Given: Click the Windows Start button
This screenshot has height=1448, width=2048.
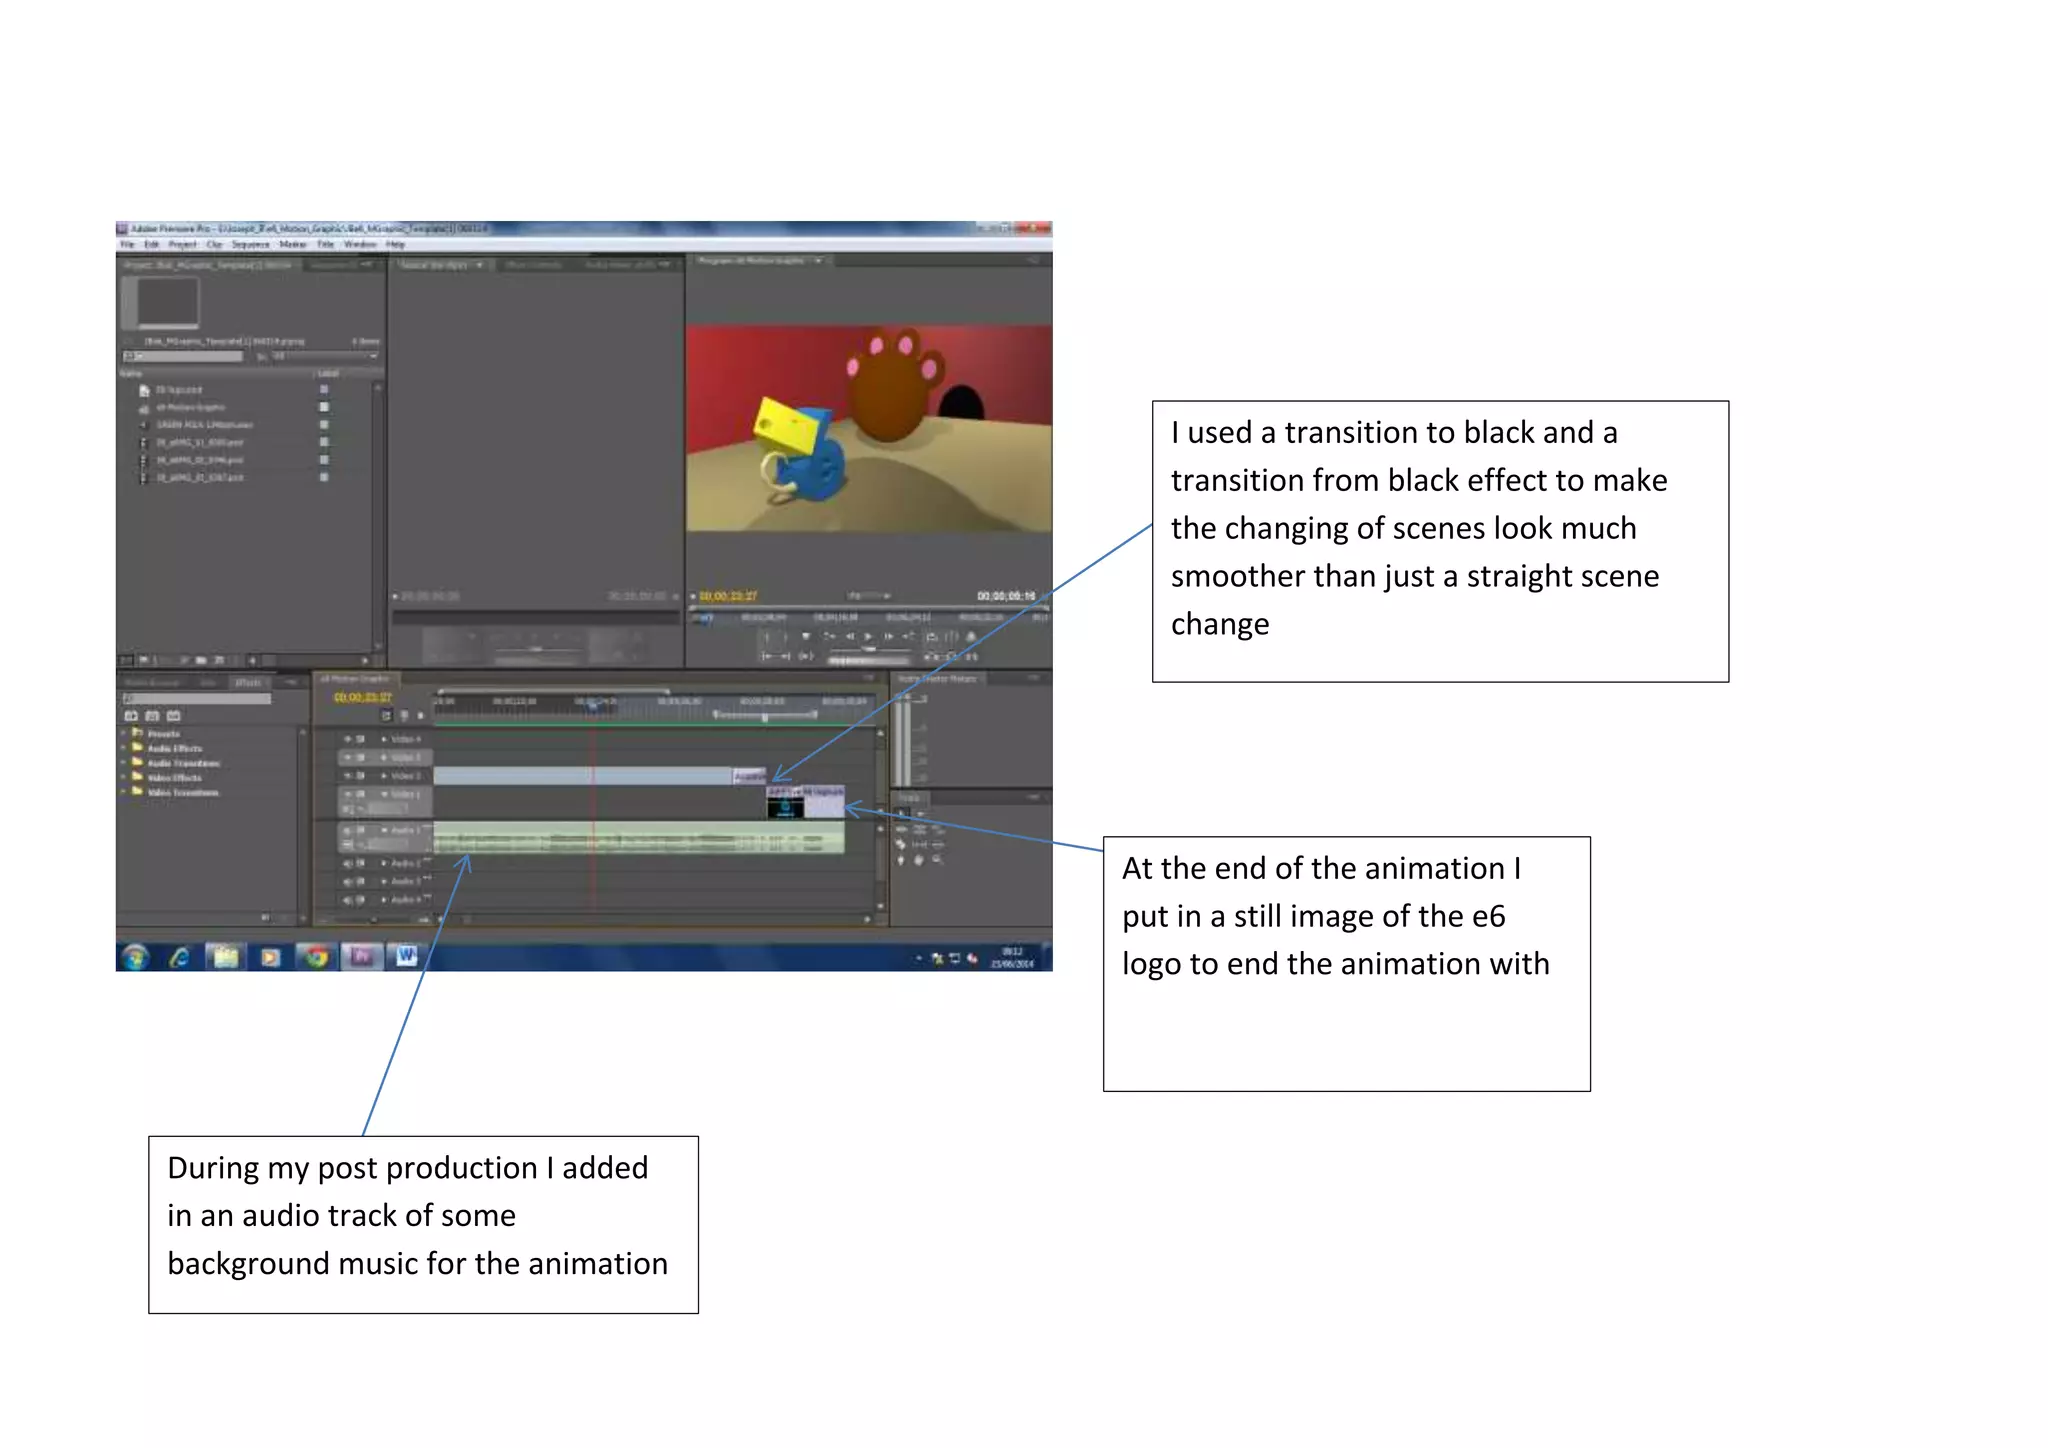Looking at the screenshot, I should coord(135,957).
